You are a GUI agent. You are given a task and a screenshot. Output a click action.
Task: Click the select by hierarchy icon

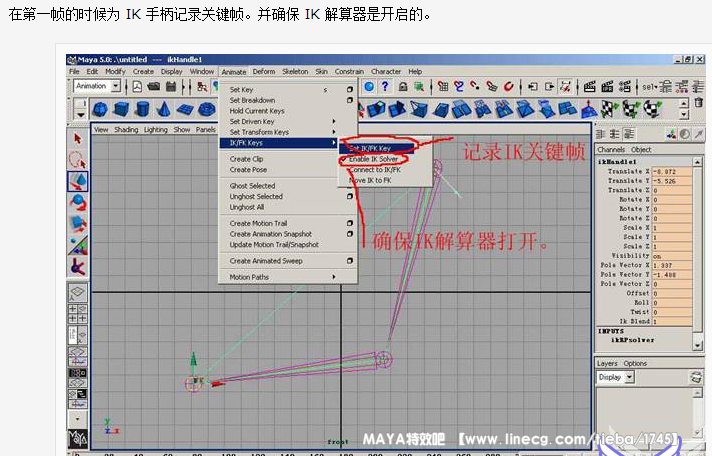click(x=202, y=86)
